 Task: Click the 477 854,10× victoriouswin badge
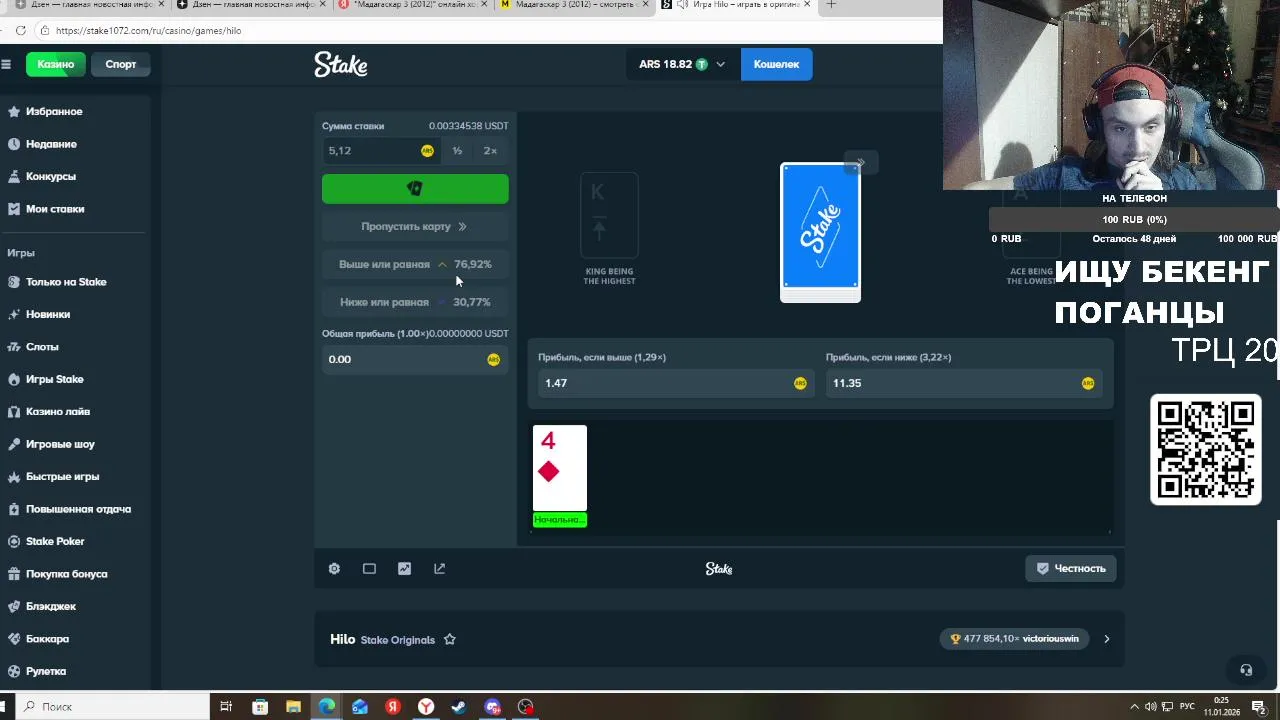[x=1014, y=639]
